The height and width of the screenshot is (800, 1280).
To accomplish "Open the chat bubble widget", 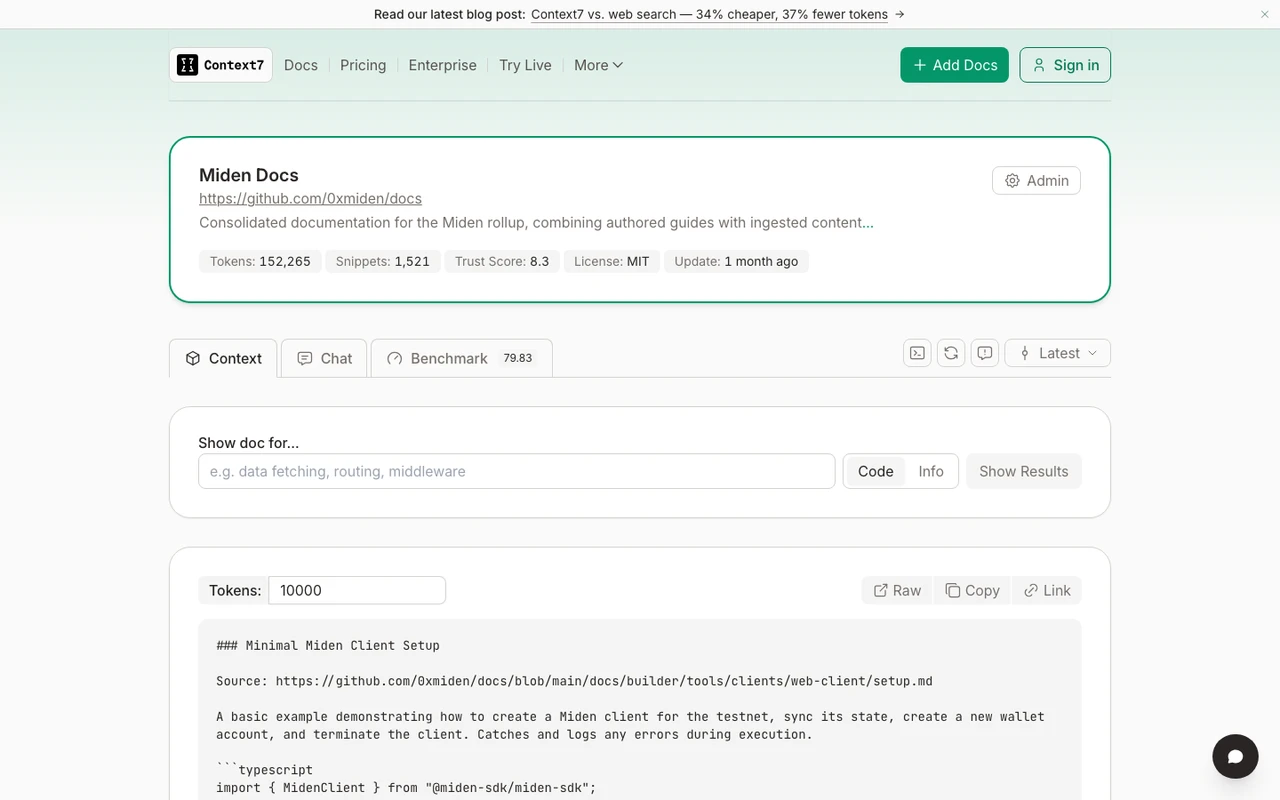I will [1235, 756].
